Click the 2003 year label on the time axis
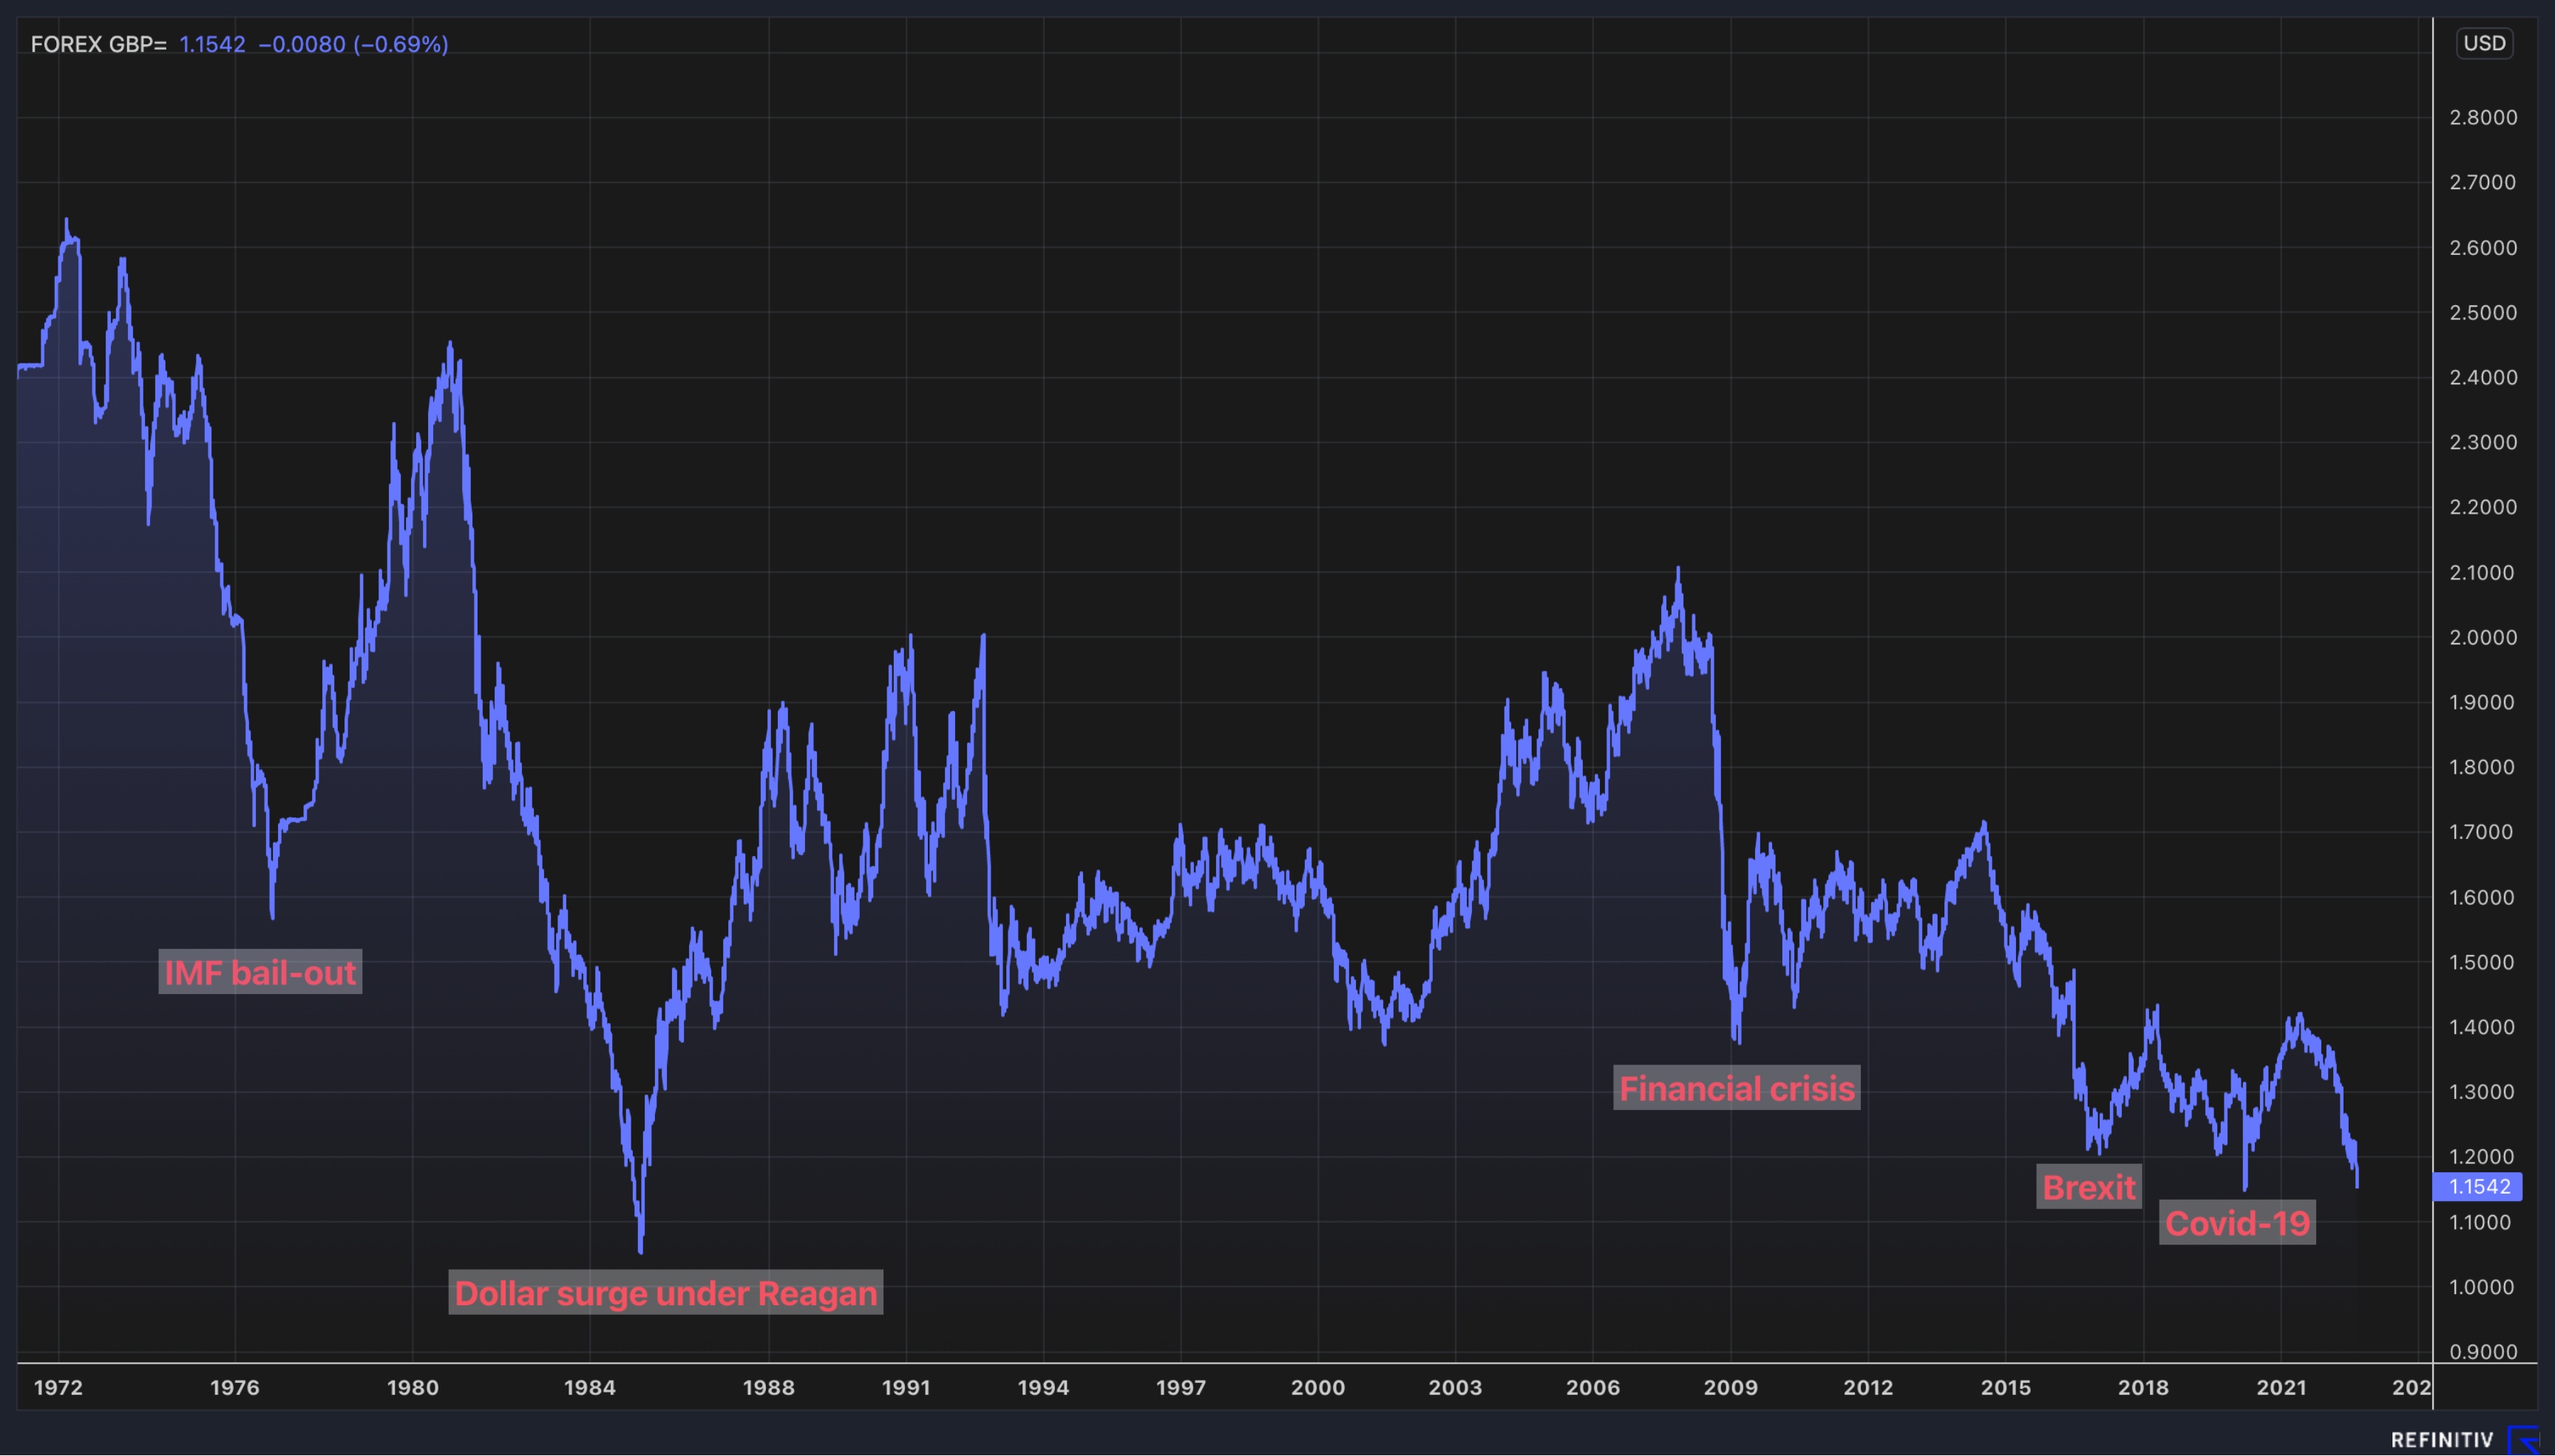 (x=1455, y=1387)
